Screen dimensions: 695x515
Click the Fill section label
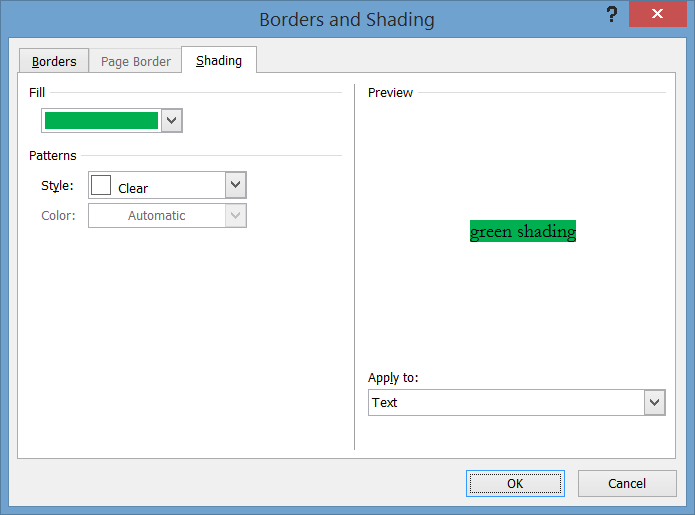tap(37, 93)
